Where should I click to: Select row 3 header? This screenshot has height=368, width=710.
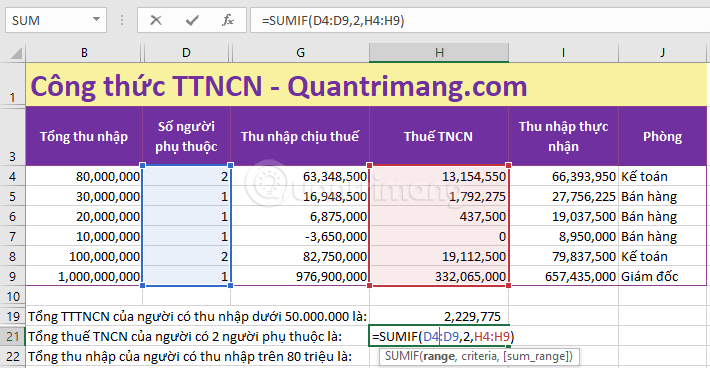pos(13,136)
